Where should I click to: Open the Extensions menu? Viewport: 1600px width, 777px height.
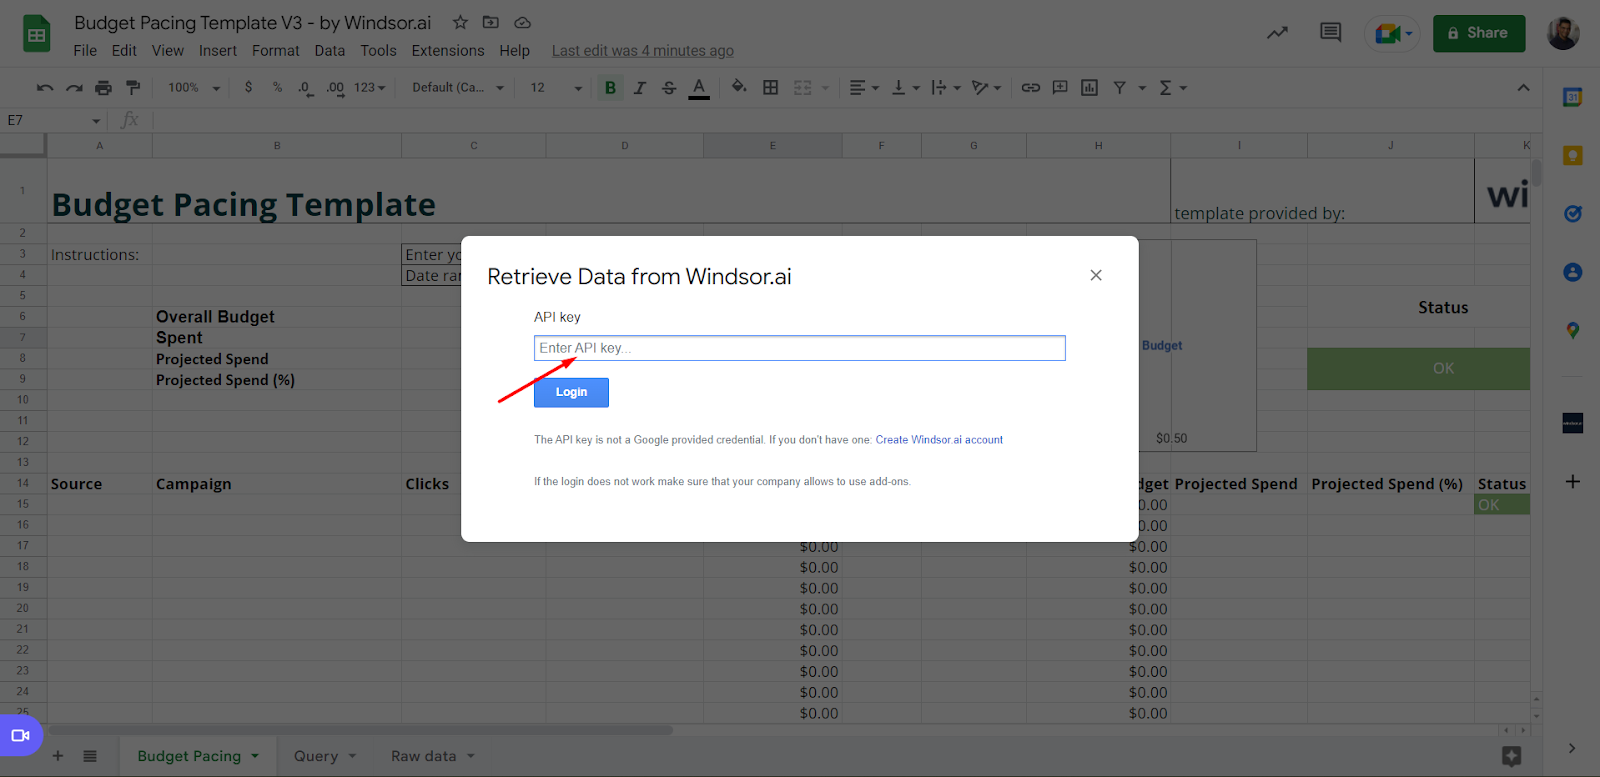point(448,51)
